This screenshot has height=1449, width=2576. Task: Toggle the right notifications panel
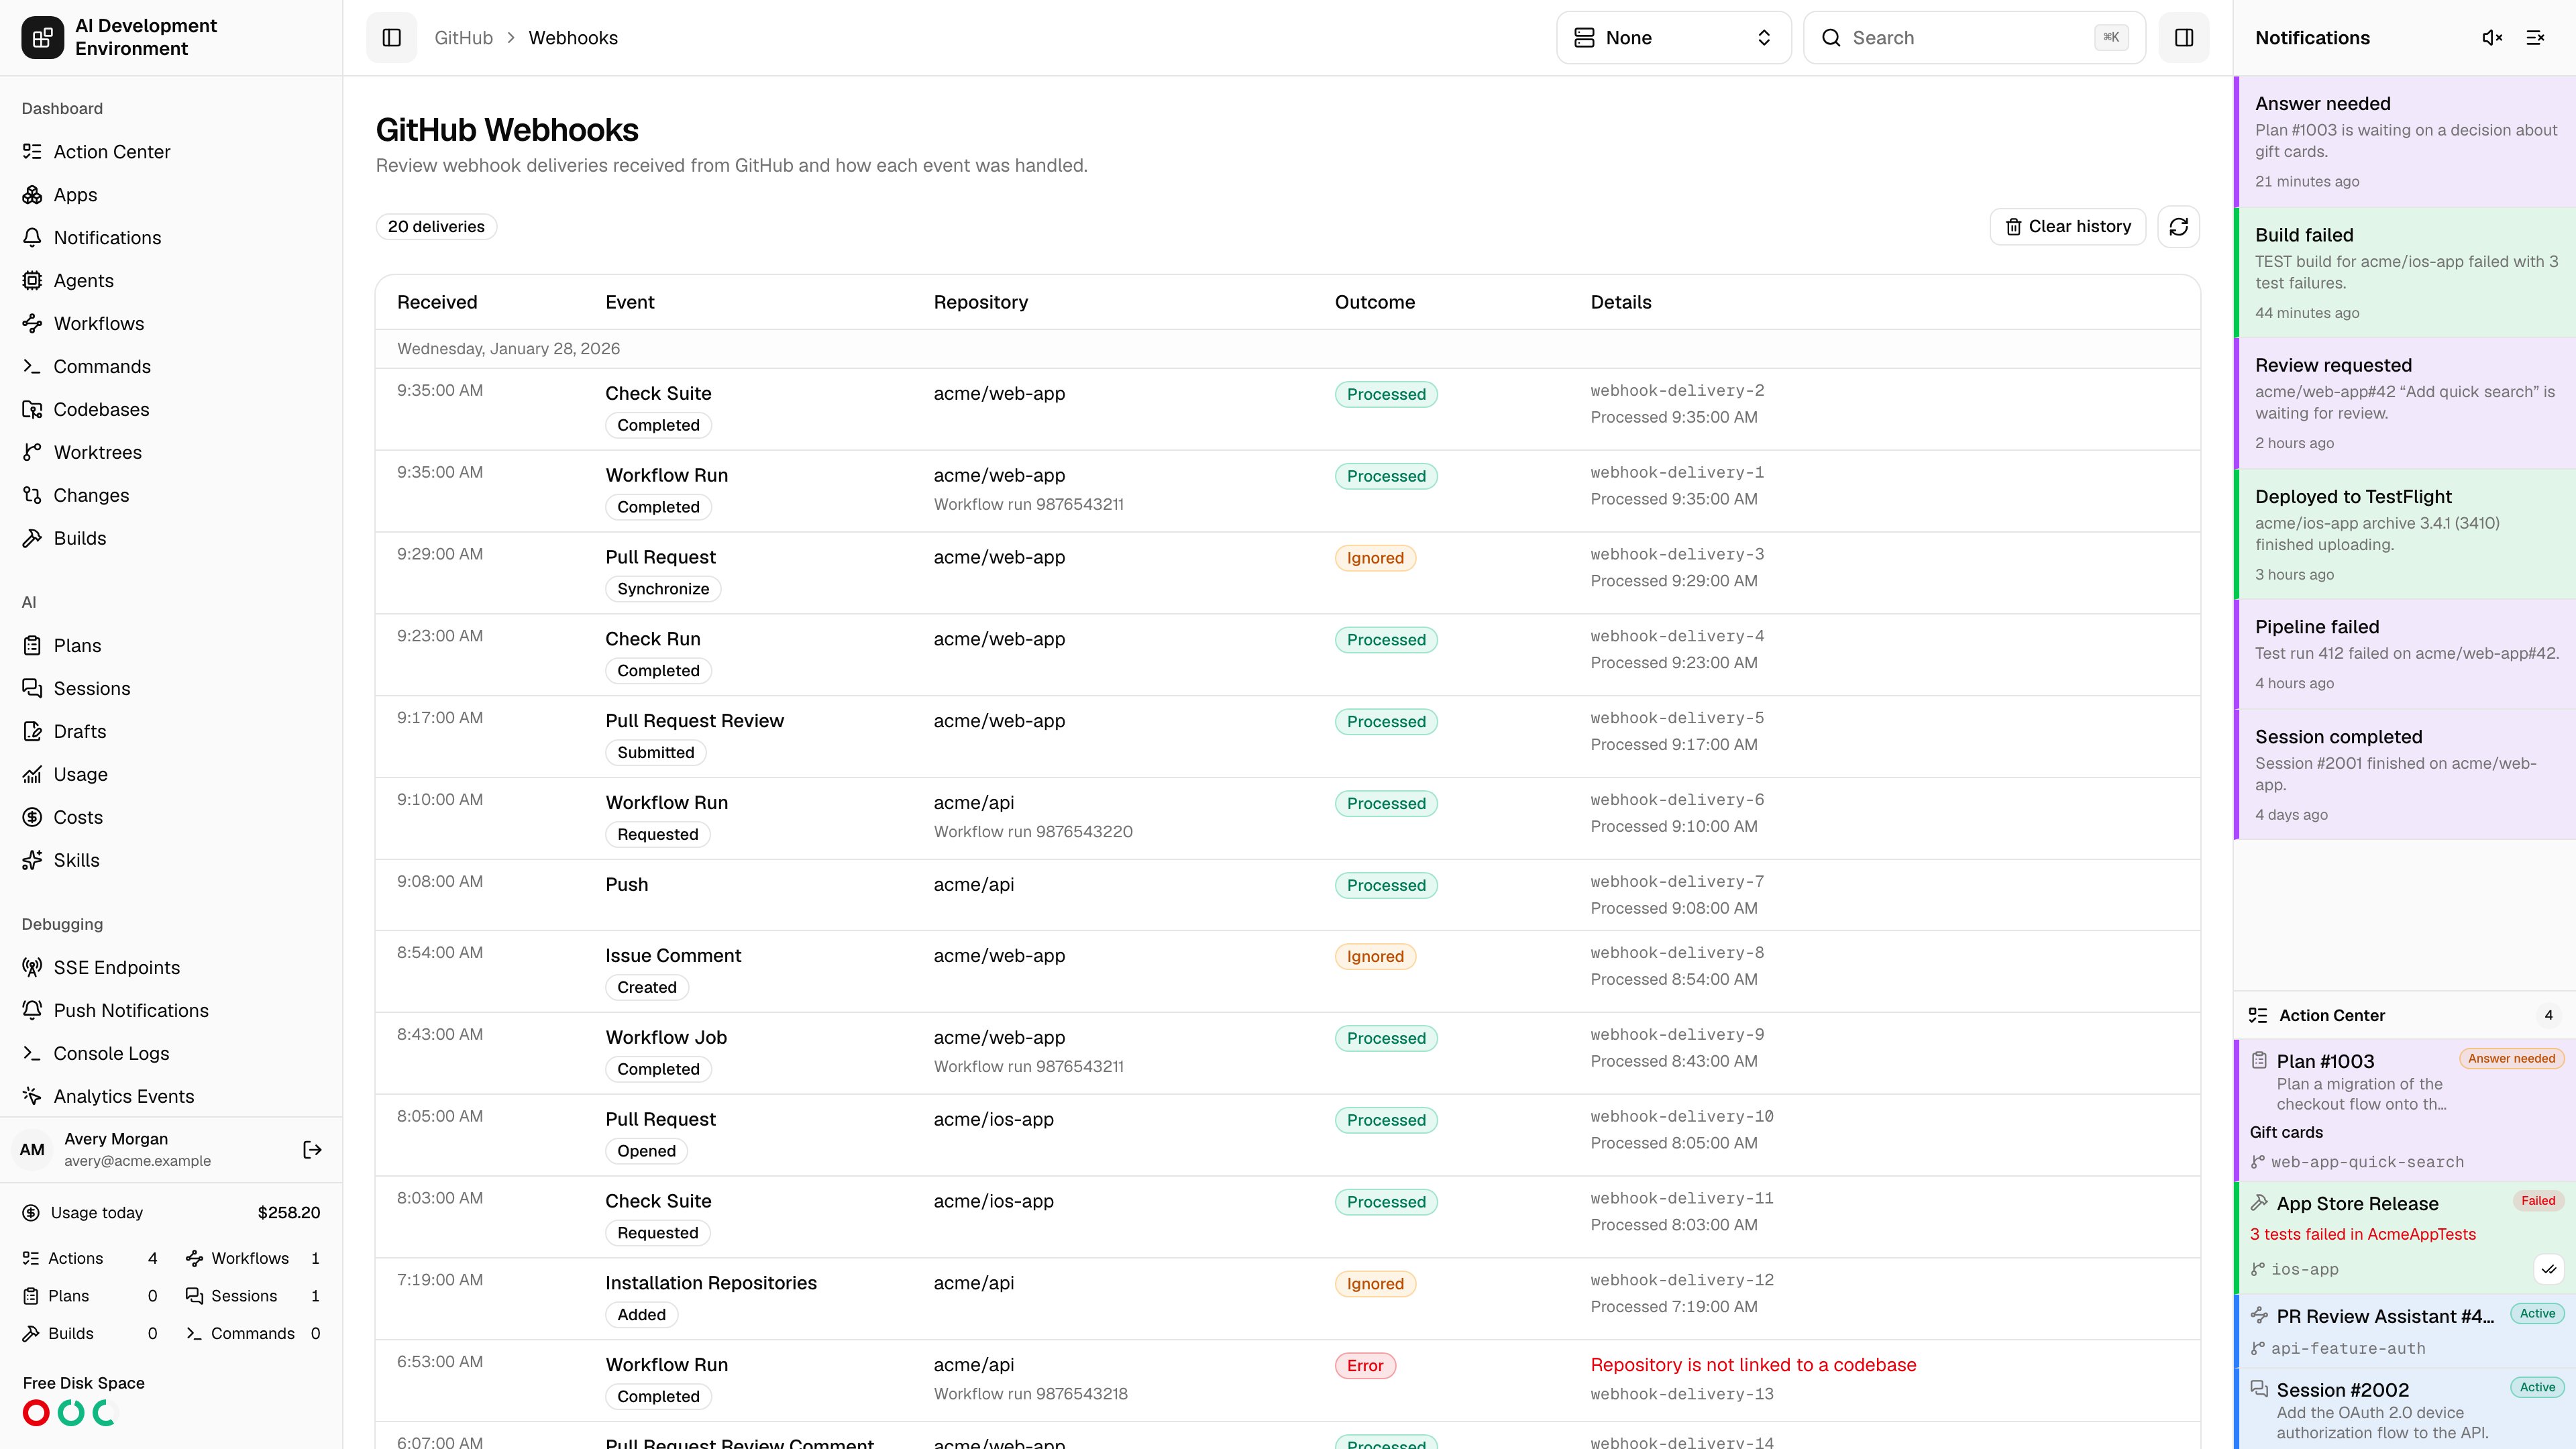pos(2184,38)
